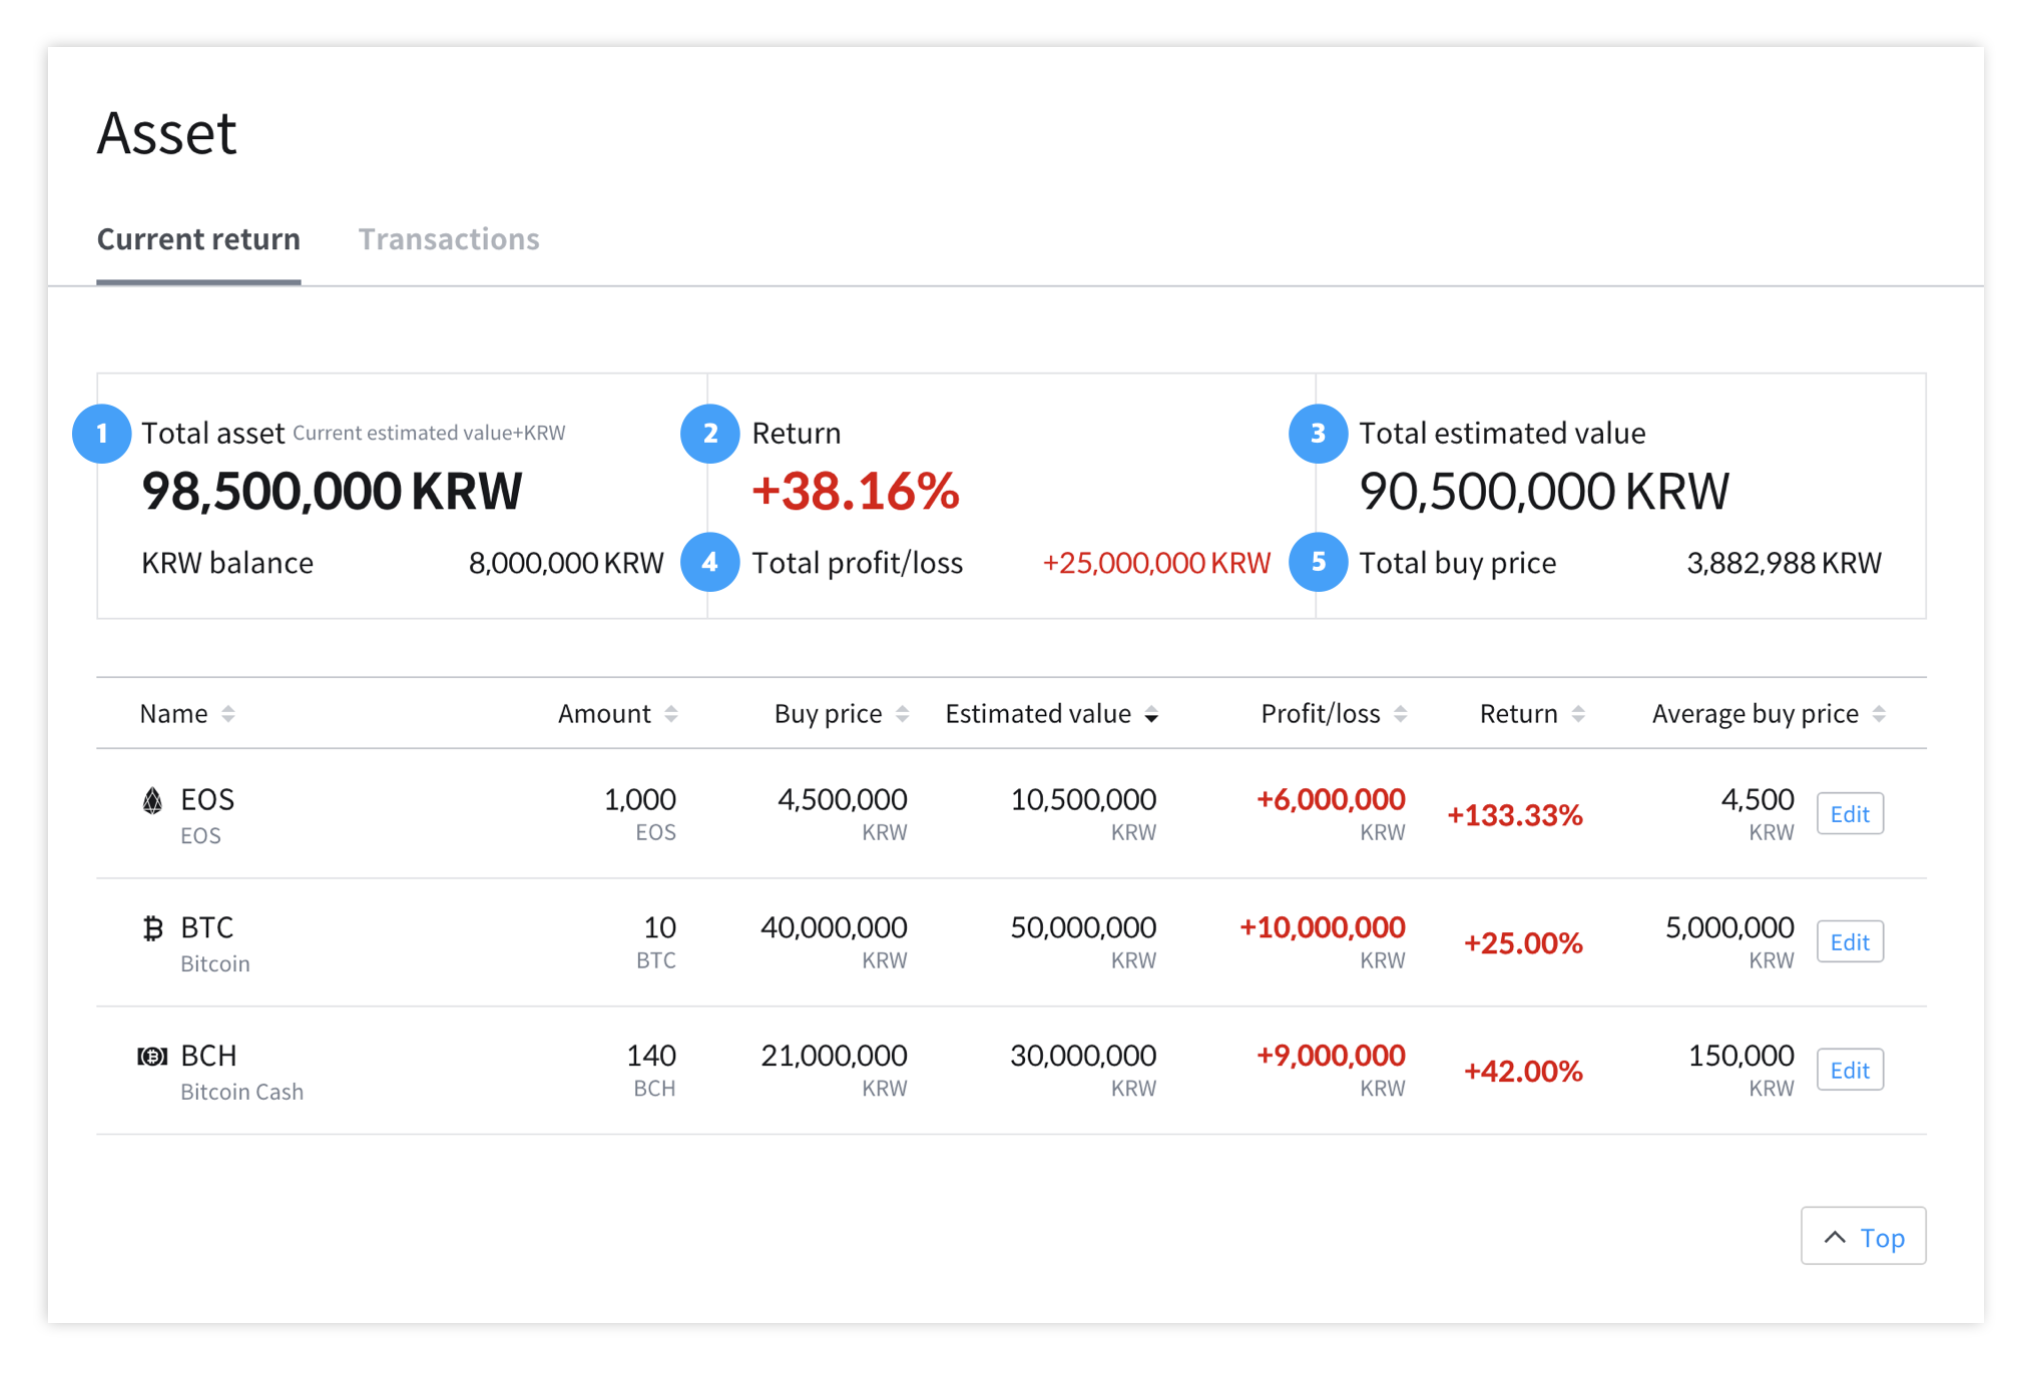Click the Bitcoin BTC coin icon
Screen dimensions: 2034x1378
(152, 929)
